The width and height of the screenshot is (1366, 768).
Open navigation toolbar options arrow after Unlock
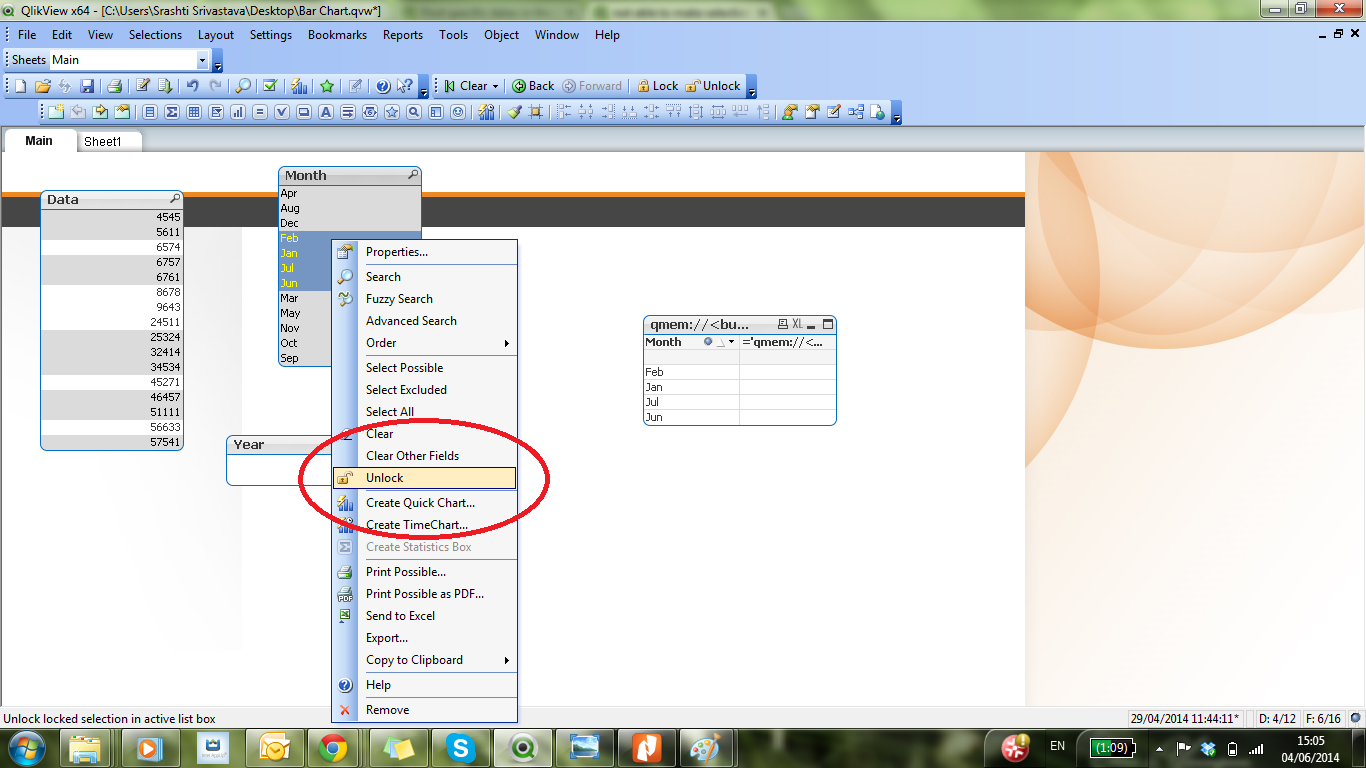click(x=752, y=88)
